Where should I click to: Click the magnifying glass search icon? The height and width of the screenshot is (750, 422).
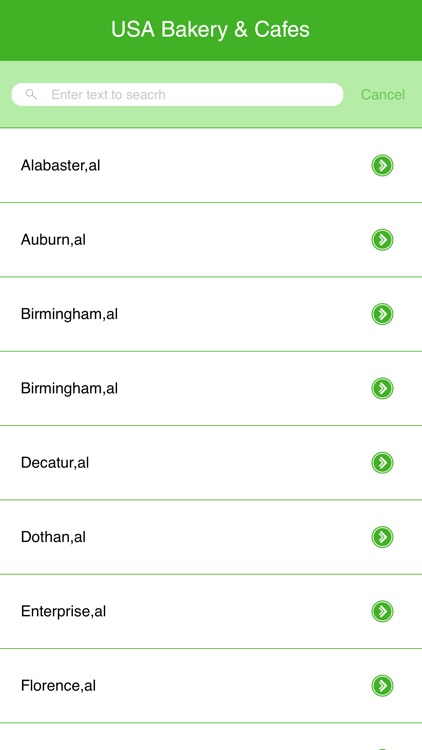click(x=31, y=94)
